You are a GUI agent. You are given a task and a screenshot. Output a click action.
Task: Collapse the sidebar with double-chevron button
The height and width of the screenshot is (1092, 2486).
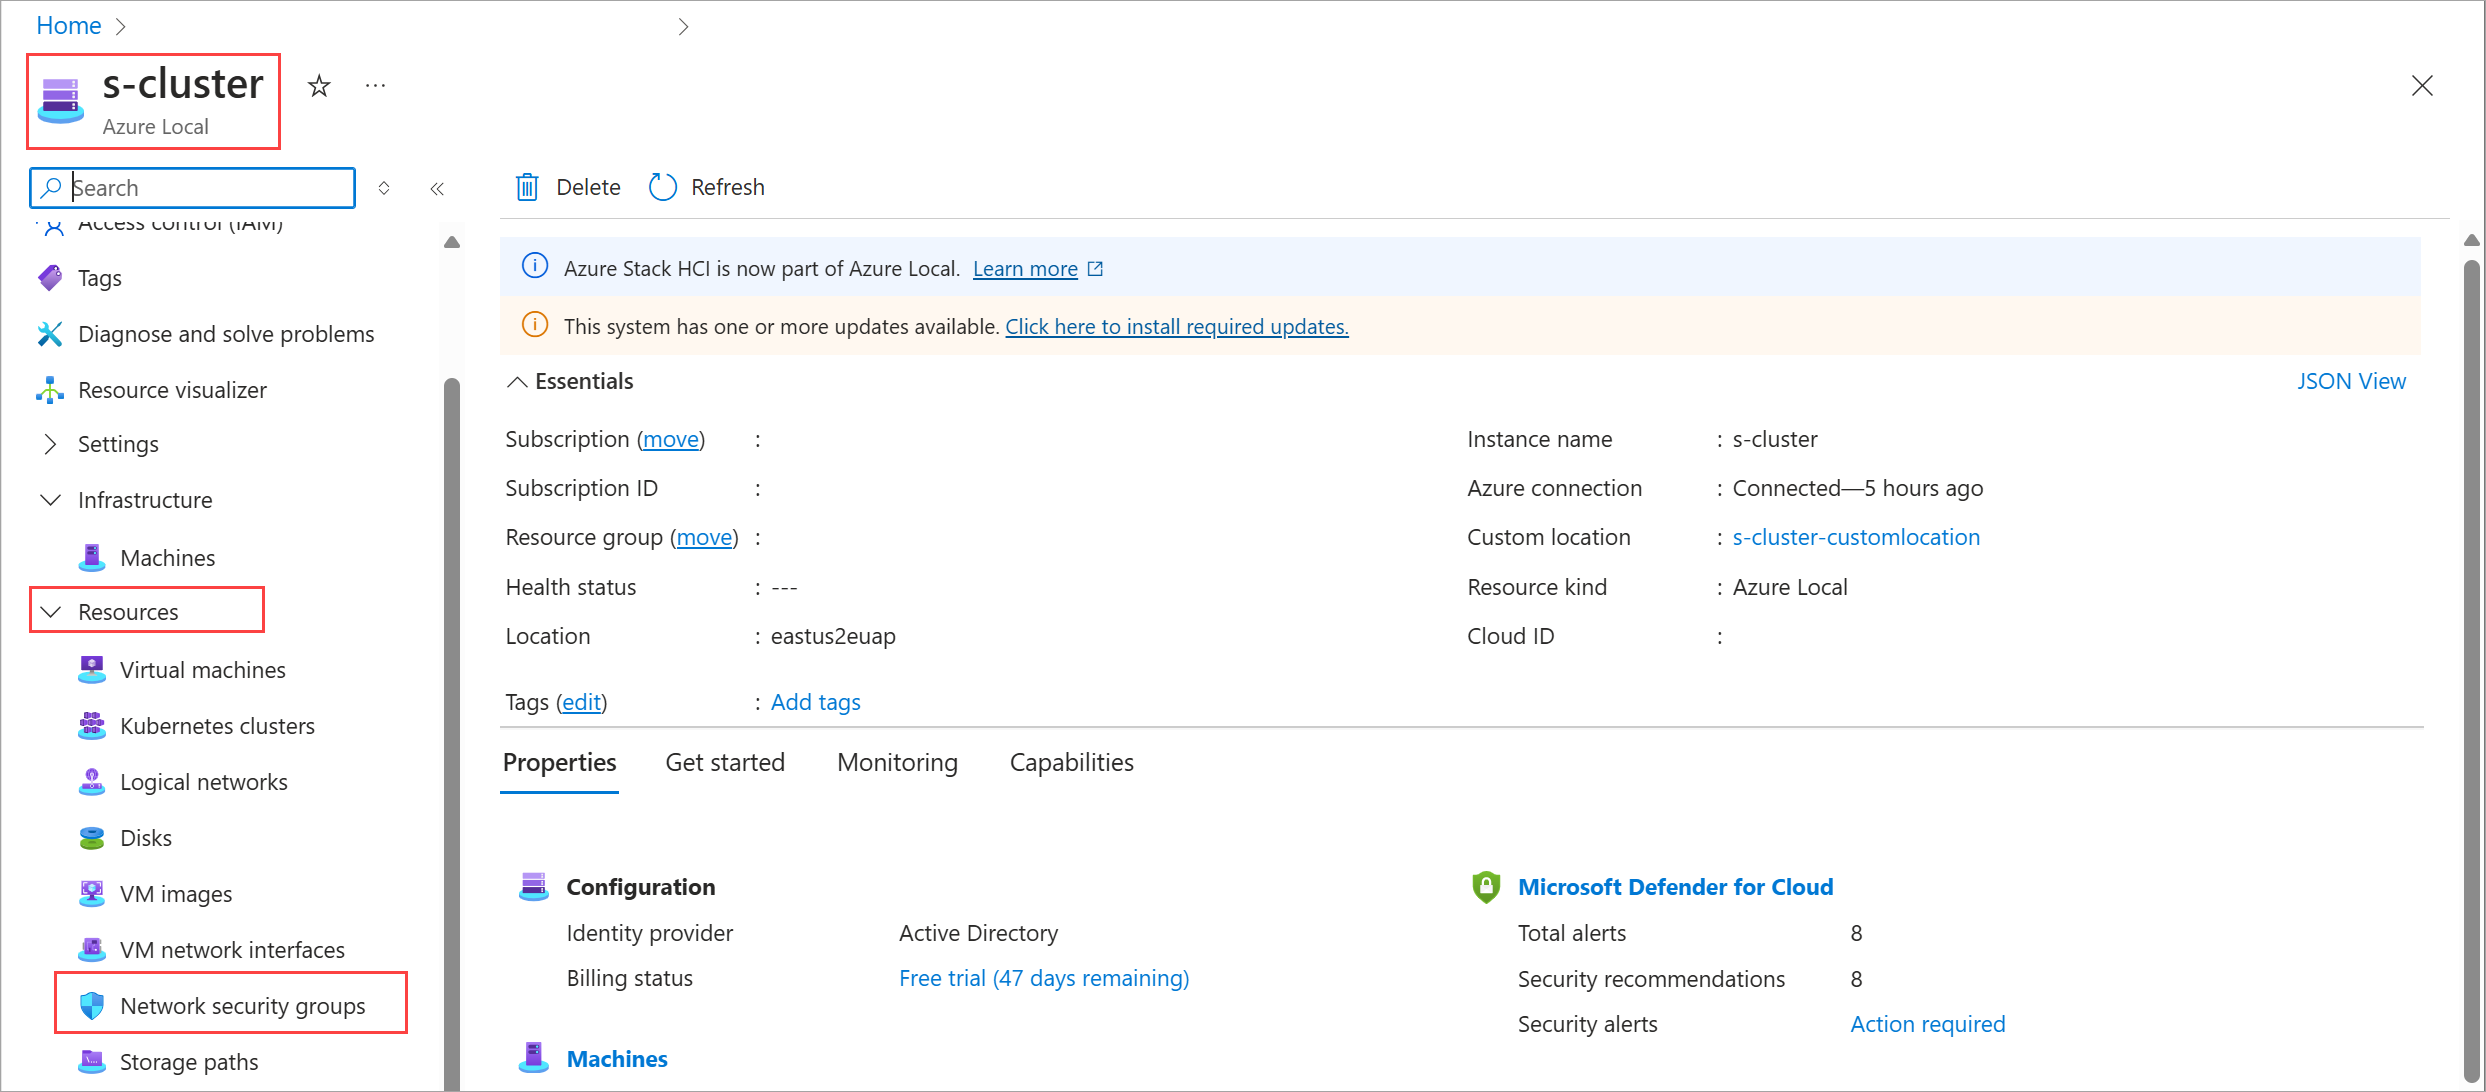pyautogui.click(x=437, y=188)
